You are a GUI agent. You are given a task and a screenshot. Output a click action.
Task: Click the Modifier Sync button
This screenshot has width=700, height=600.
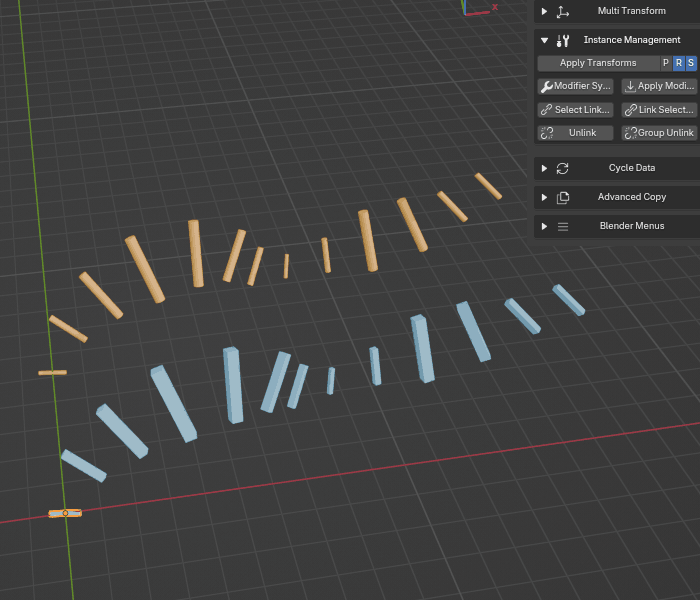point(575,86)
